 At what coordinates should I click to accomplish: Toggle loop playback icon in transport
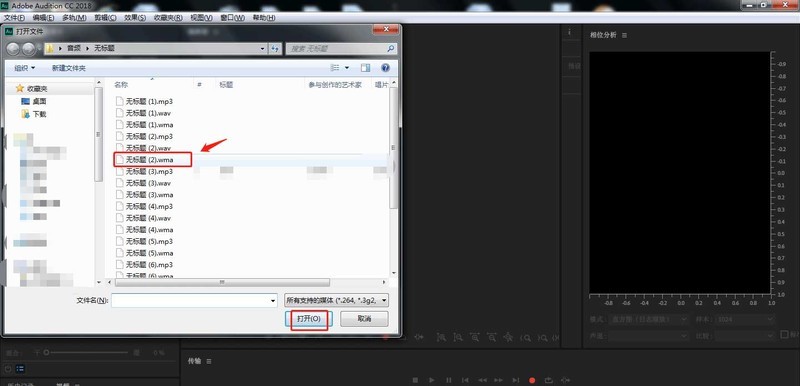[x=548, y=380]
